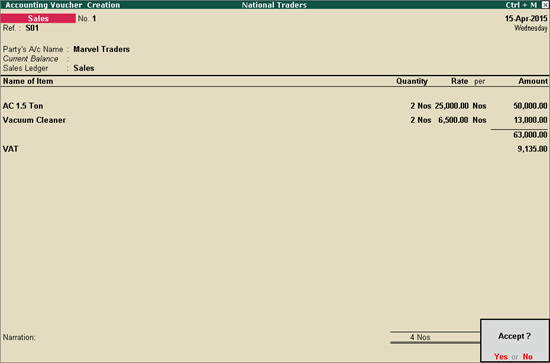
Task: Click the Sales Ledger value
Action: (84, 68)
